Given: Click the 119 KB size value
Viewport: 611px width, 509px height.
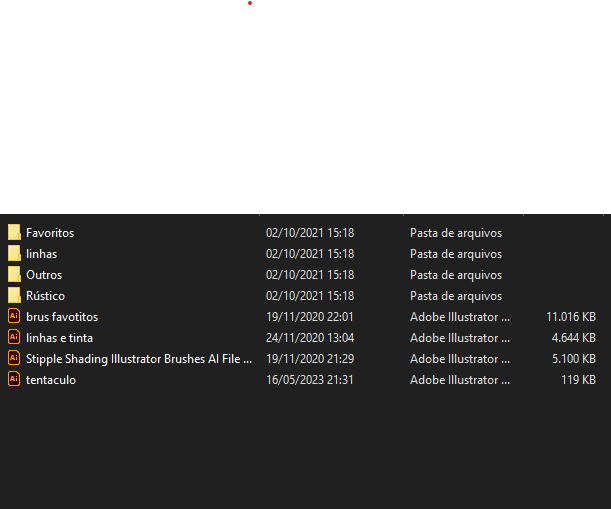Looking at the screenshot, I should pyautogui.click(x=578, y=380).
